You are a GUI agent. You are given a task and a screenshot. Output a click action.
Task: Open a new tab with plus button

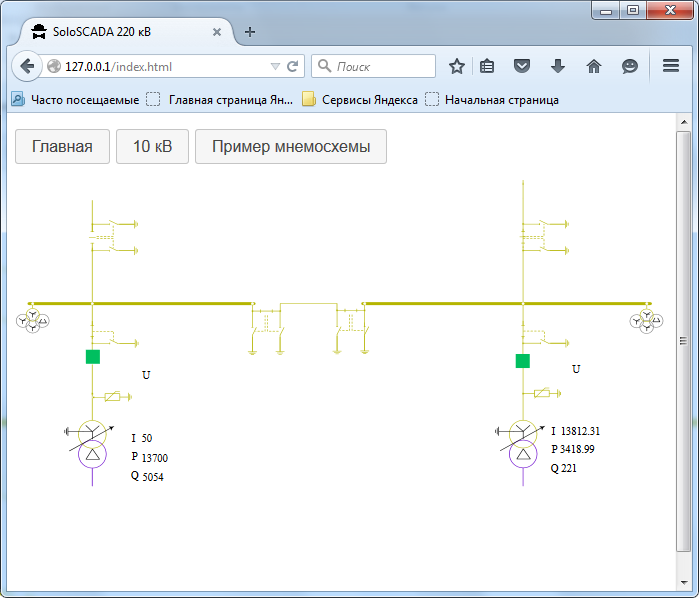coord(250,32)
